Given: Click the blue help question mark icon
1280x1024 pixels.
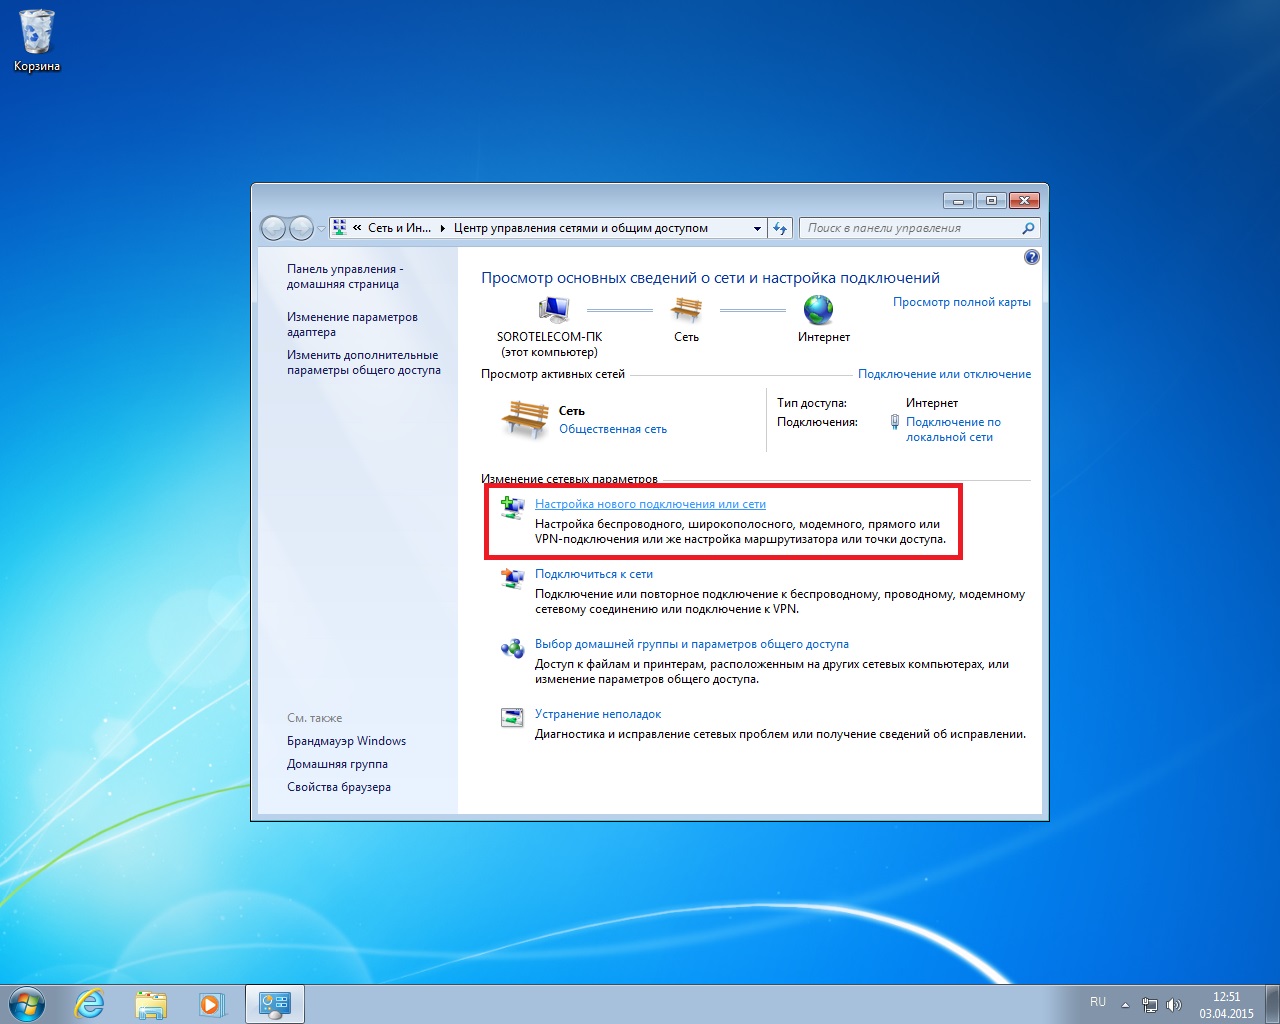Looking at the screenshot, I should (x=1031, y=257).
